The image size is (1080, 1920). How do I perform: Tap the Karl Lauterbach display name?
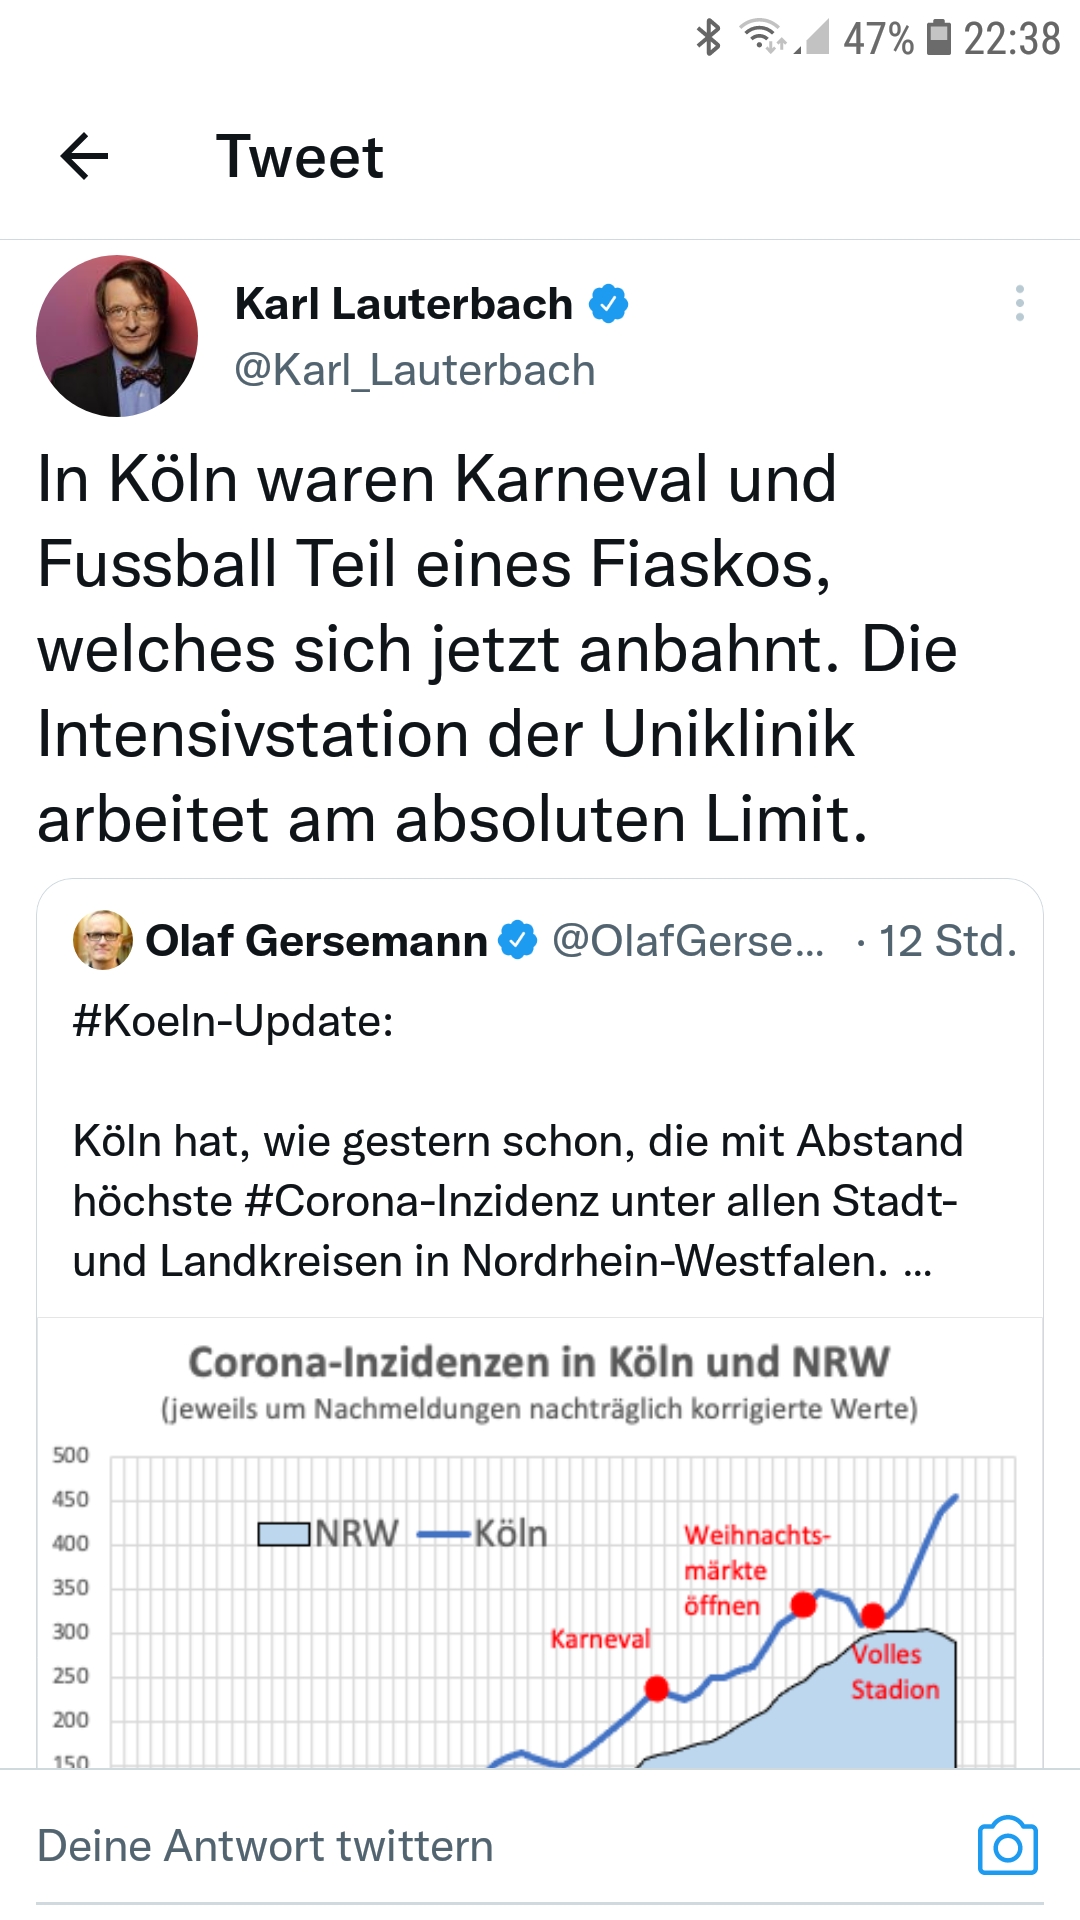(x=403, y=304)
